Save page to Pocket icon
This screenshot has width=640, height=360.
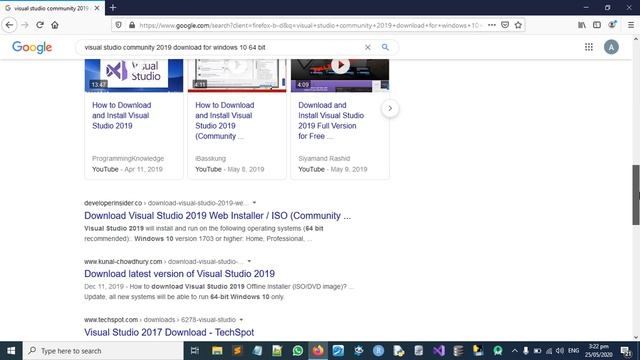click(x=505, y=25)
